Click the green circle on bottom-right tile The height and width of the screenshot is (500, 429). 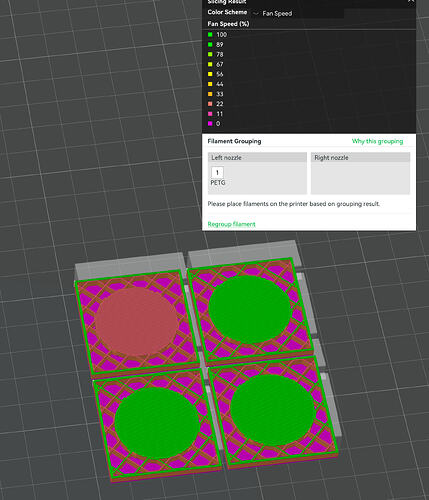click(x=273, y=410)
